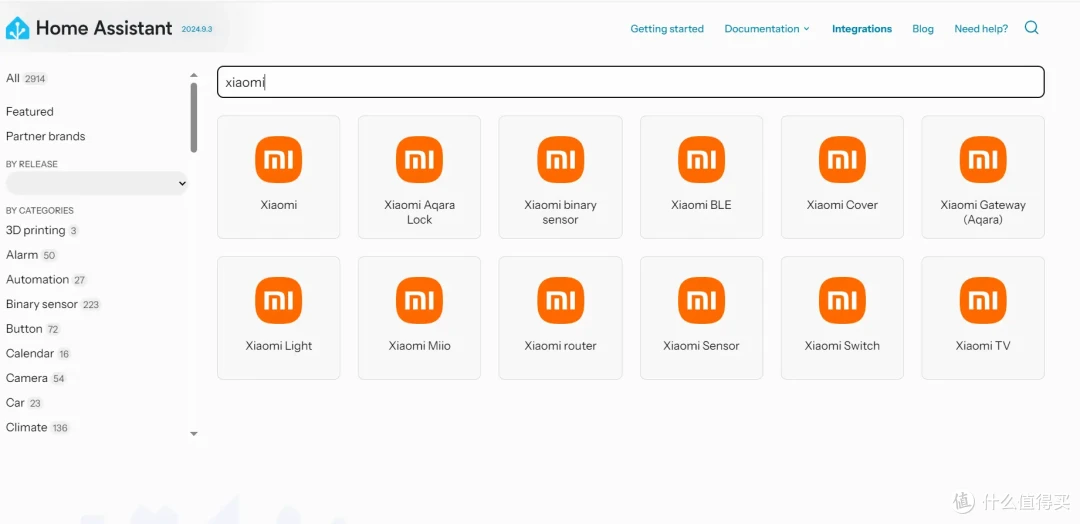Click the "Xiaomi Cover" card title
This screenshot has height=524, width=1080.
point(842,205)
